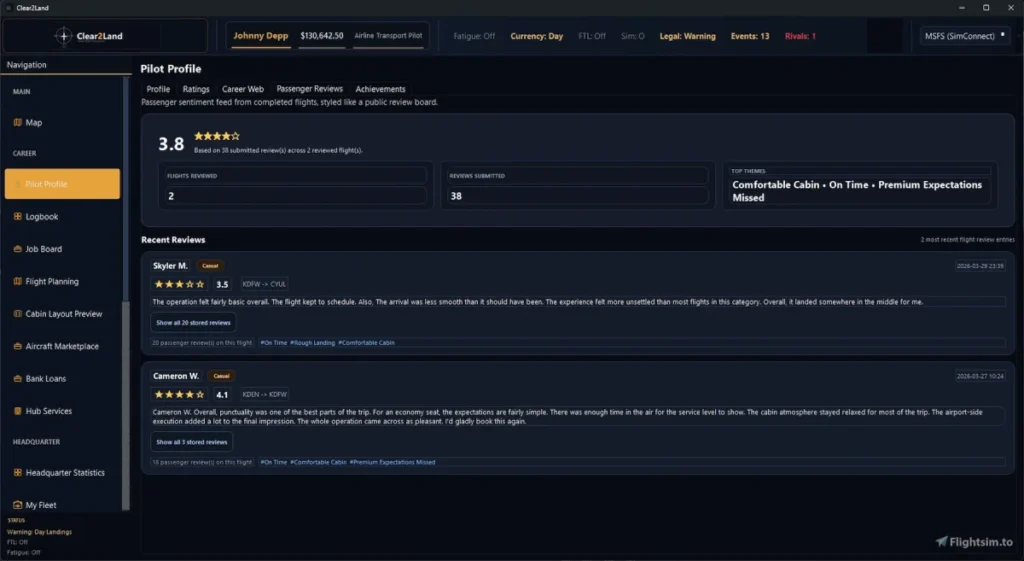Switch to the Achievements tab

[380, 89]
